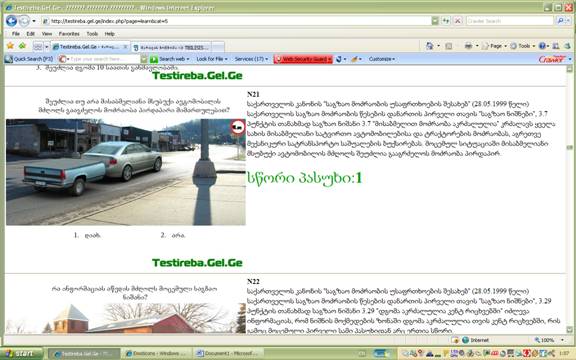Click the browser Forward arrow button
Image resolution: width=576 pixels, height=360 pixels.
point(24,21)
